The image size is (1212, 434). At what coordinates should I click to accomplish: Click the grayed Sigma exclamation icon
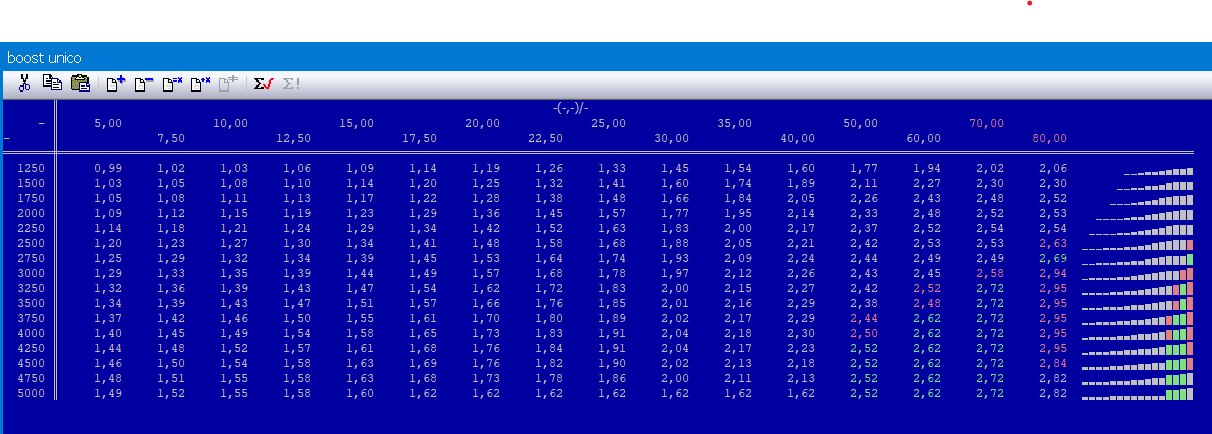coord(291,84)
